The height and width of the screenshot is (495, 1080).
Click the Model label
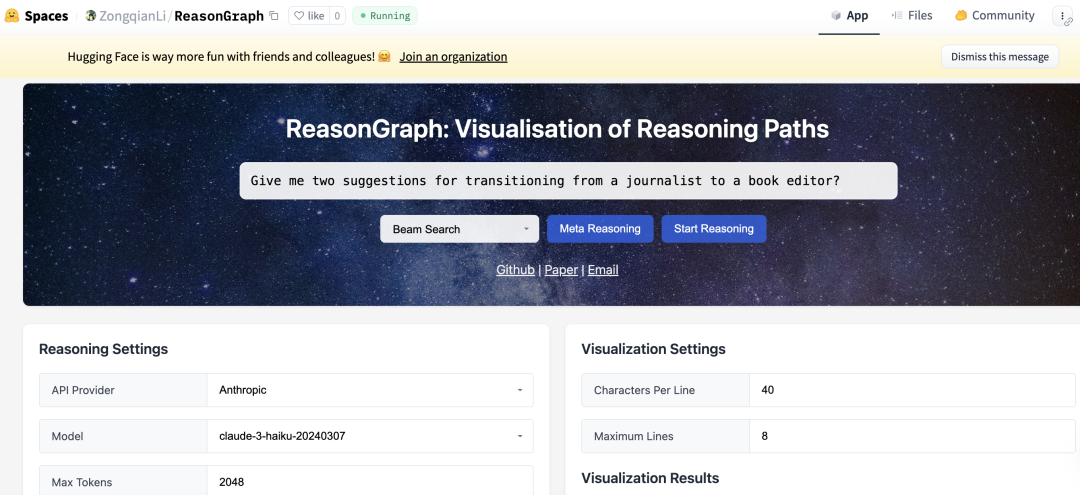67,436
